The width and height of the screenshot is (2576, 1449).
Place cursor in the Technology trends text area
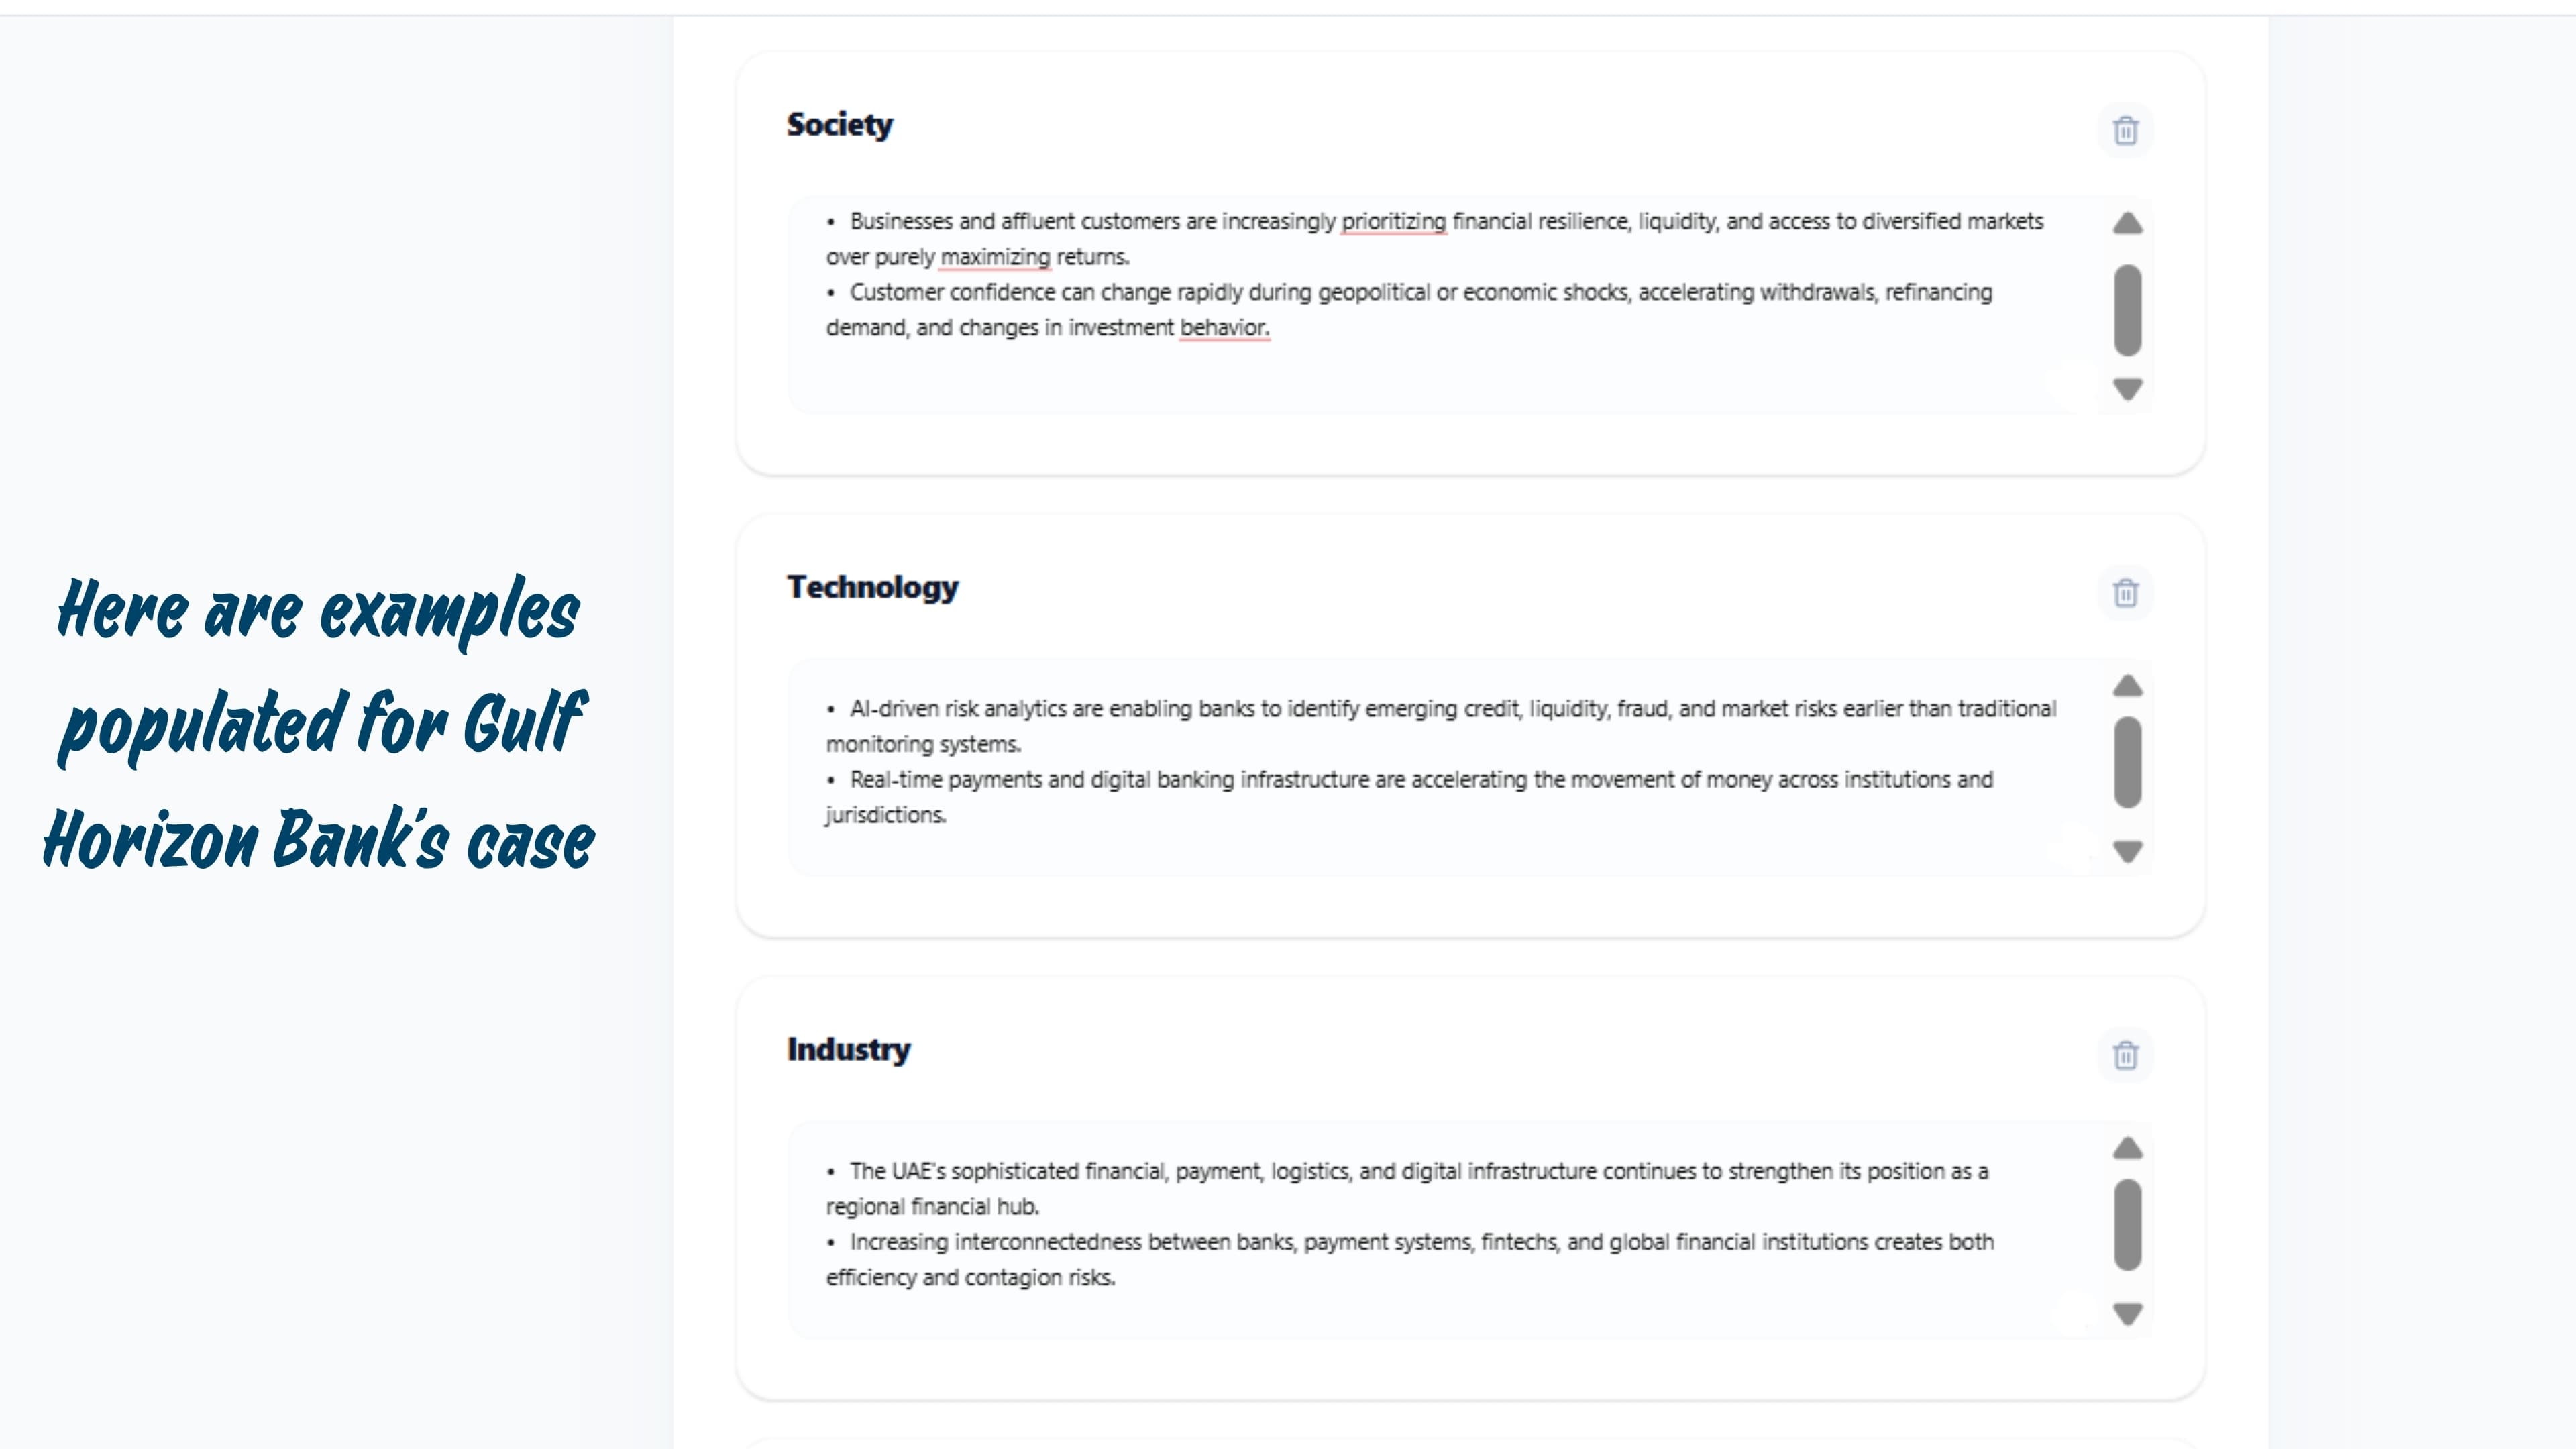pos(1445,768)
